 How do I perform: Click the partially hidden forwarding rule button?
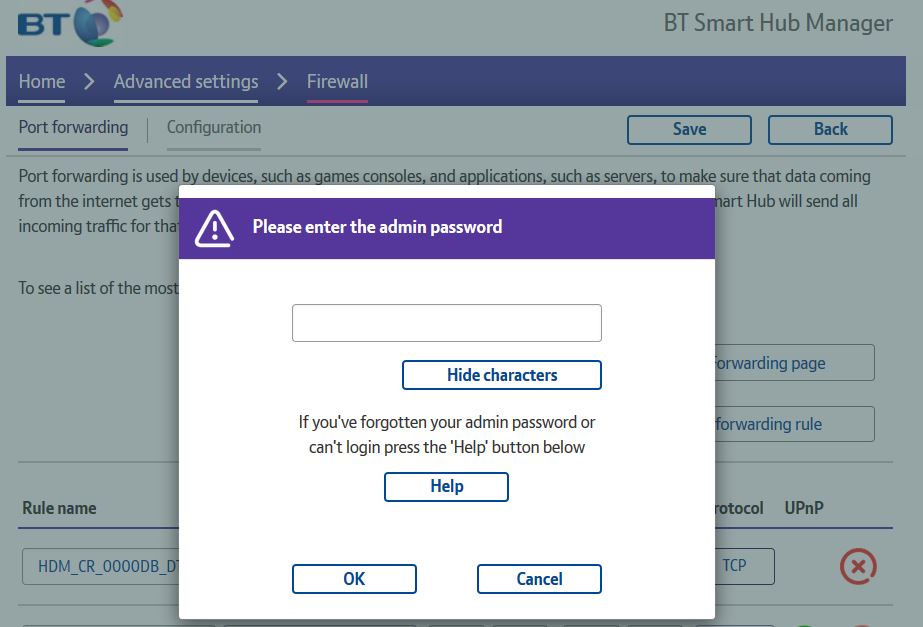coord(794,424)
